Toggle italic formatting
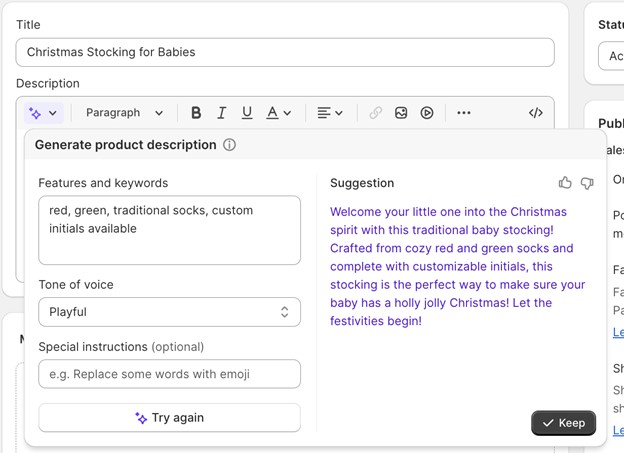This screenshot has width=624, height=453. click(x=221, y=113)
